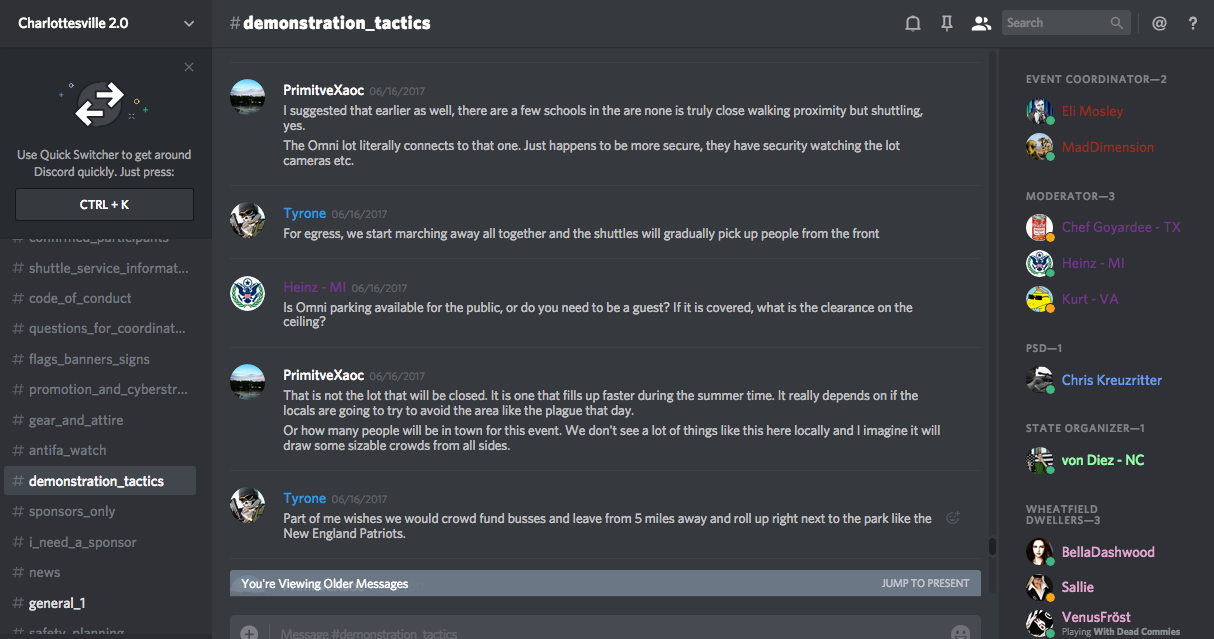Viewport: 1214px width, 639px height.
Task: Open notification settings bell icon
Action: (912, 23)
